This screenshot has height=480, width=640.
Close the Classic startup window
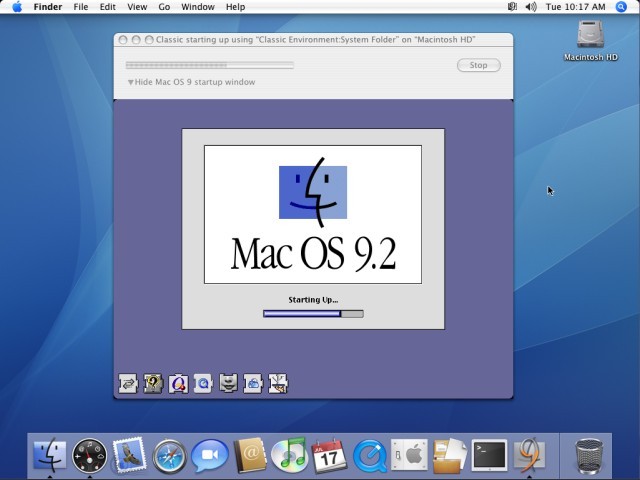[x=123, y=40]
